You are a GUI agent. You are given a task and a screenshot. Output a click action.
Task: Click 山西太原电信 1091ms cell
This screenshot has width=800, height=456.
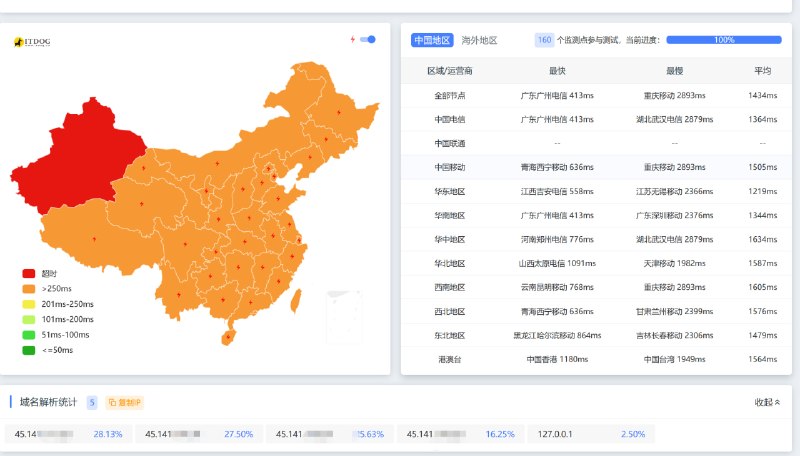[557, 263]
